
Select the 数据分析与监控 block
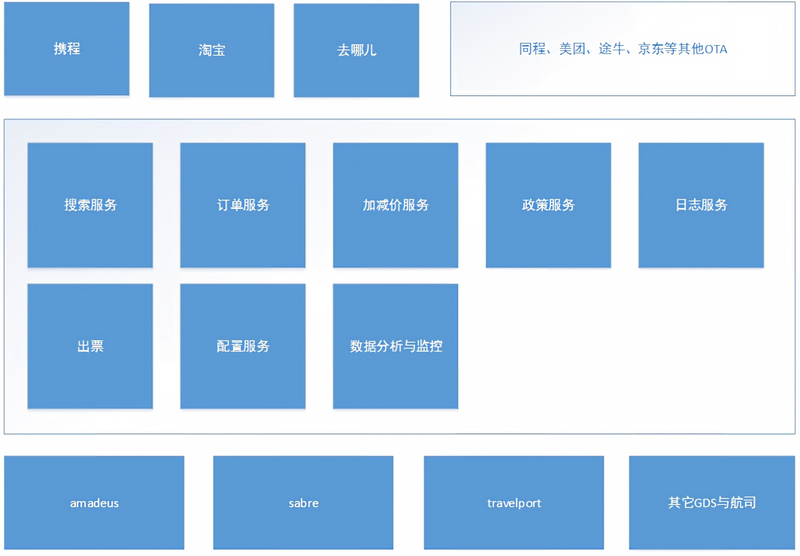[x=395, y=346]
